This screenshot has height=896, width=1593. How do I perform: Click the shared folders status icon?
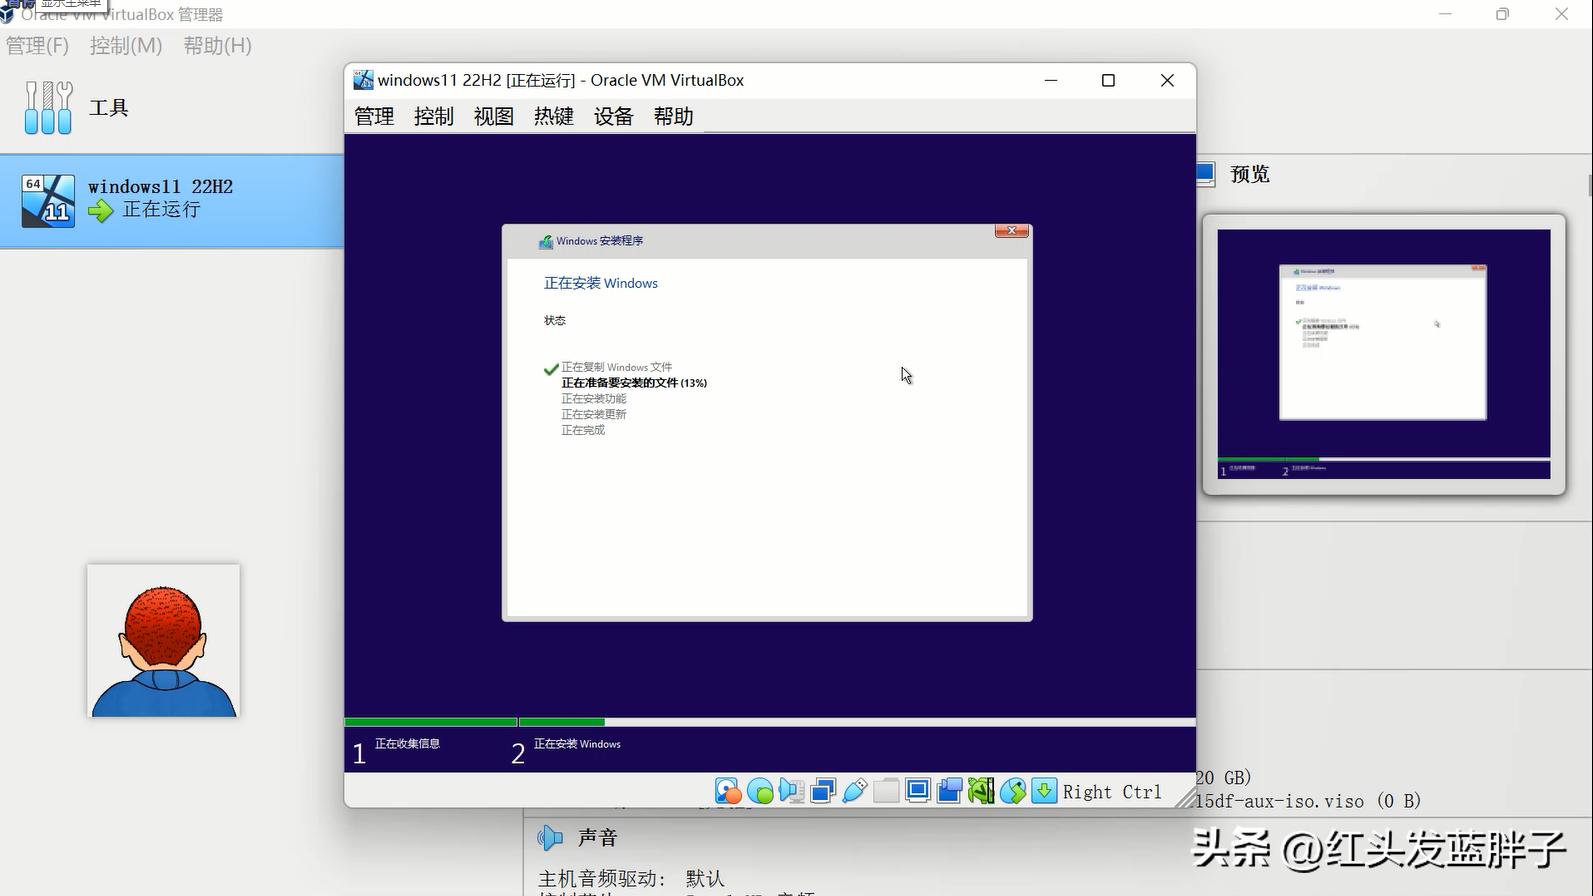(886, 791)
